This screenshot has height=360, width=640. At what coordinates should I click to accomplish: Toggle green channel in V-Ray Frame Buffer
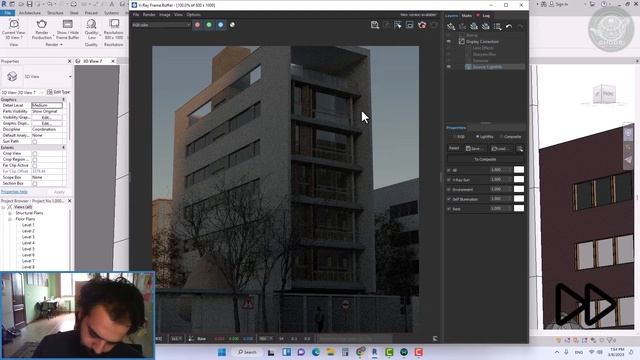click(x=209, y=25)
